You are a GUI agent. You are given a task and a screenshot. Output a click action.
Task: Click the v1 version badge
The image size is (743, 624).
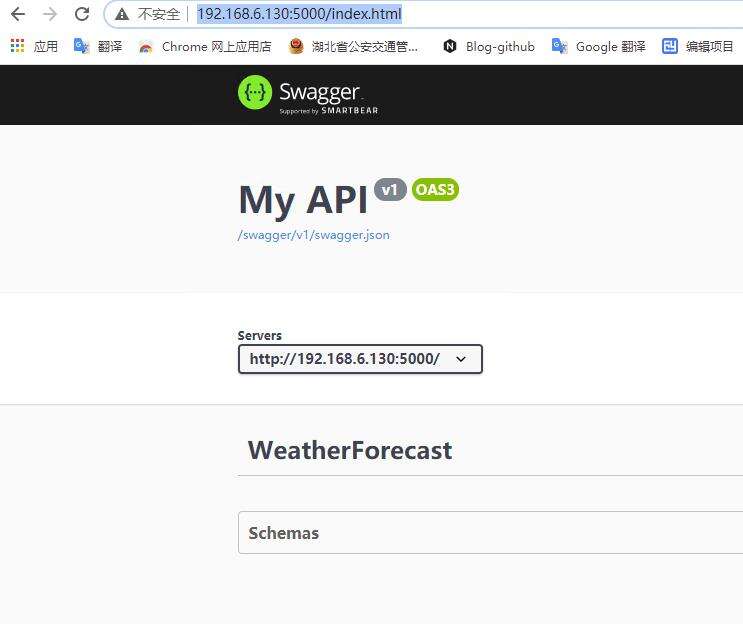(390, 190)
